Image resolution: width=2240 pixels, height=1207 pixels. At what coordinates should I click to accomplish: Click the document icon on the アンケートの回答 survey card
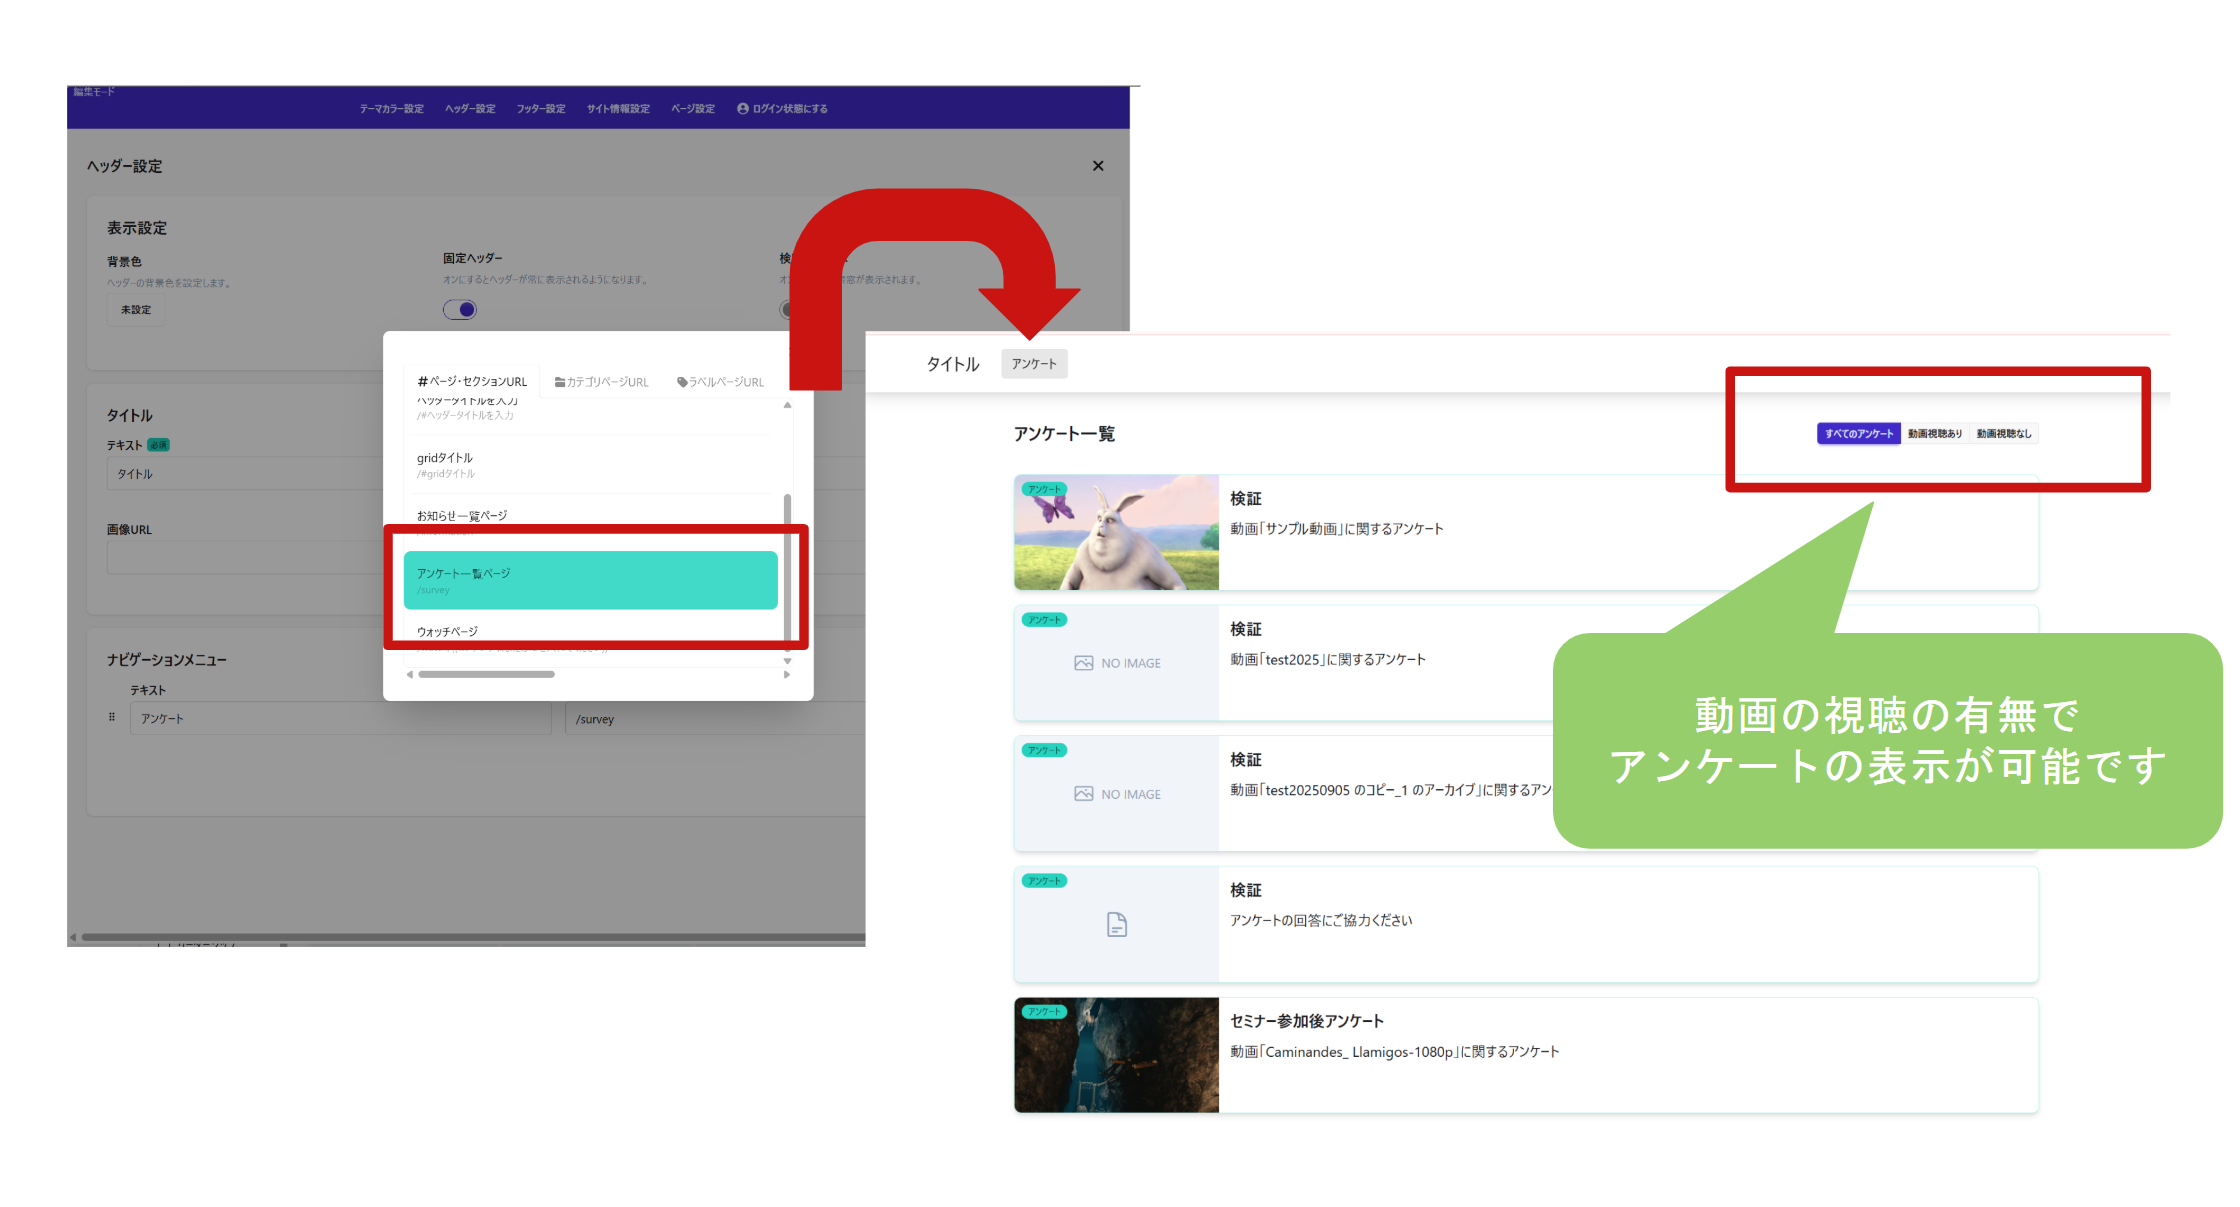tap(1116, 923)
